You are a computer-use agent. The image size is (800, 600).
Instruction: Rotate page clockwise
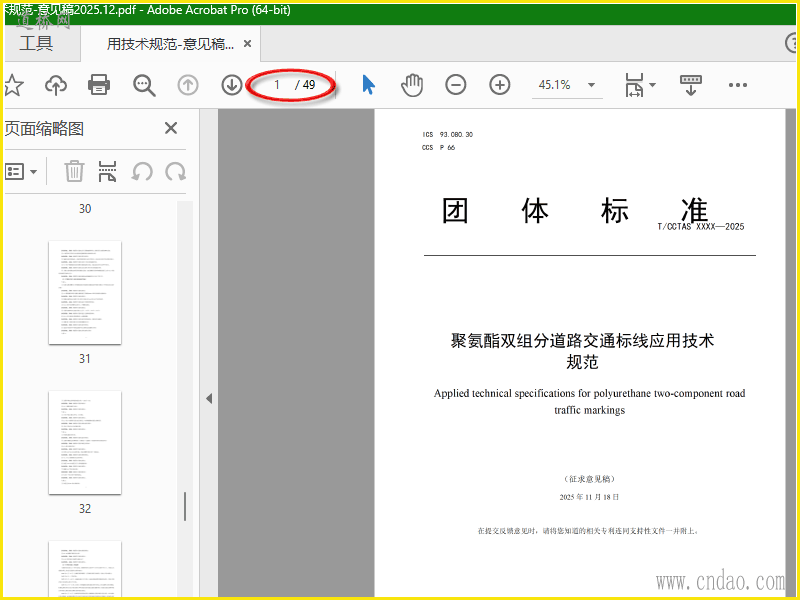pyautogui.click(x=176, y=171)
